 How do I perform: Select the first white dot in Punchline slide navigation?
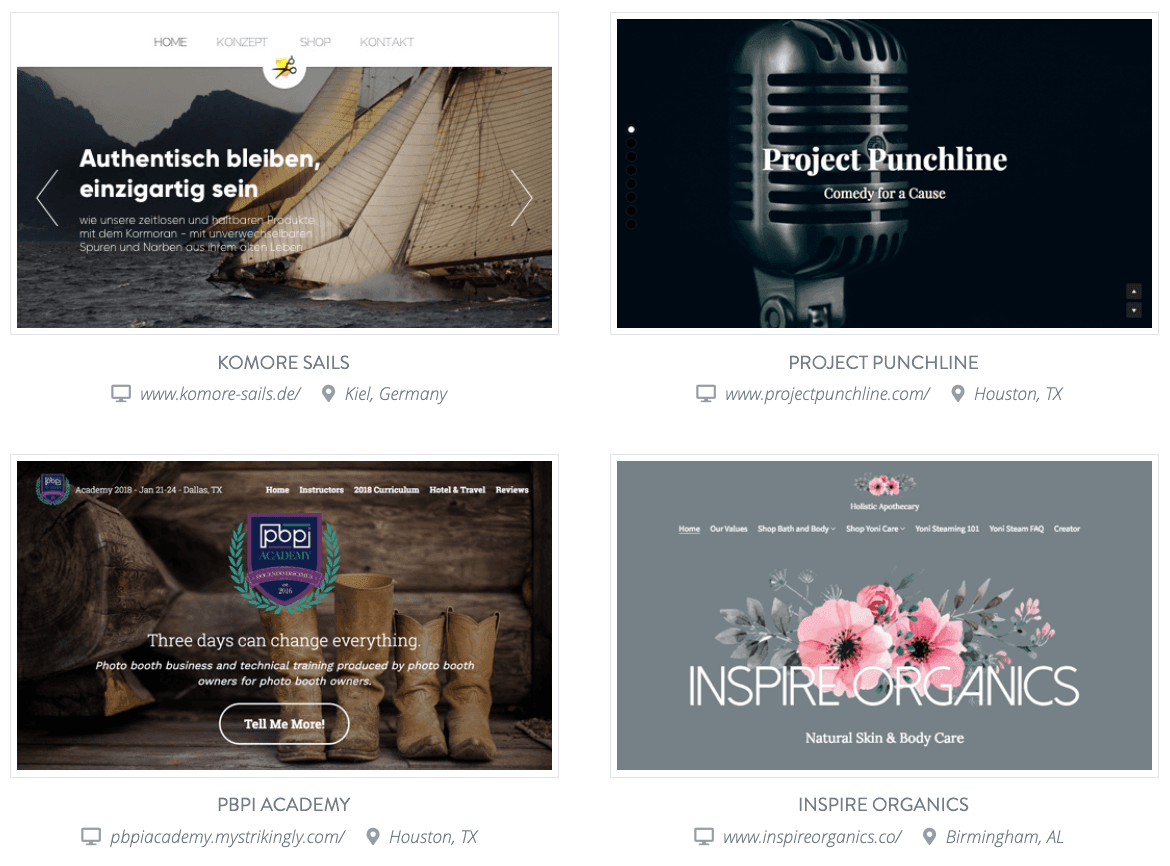coord(631,130)
